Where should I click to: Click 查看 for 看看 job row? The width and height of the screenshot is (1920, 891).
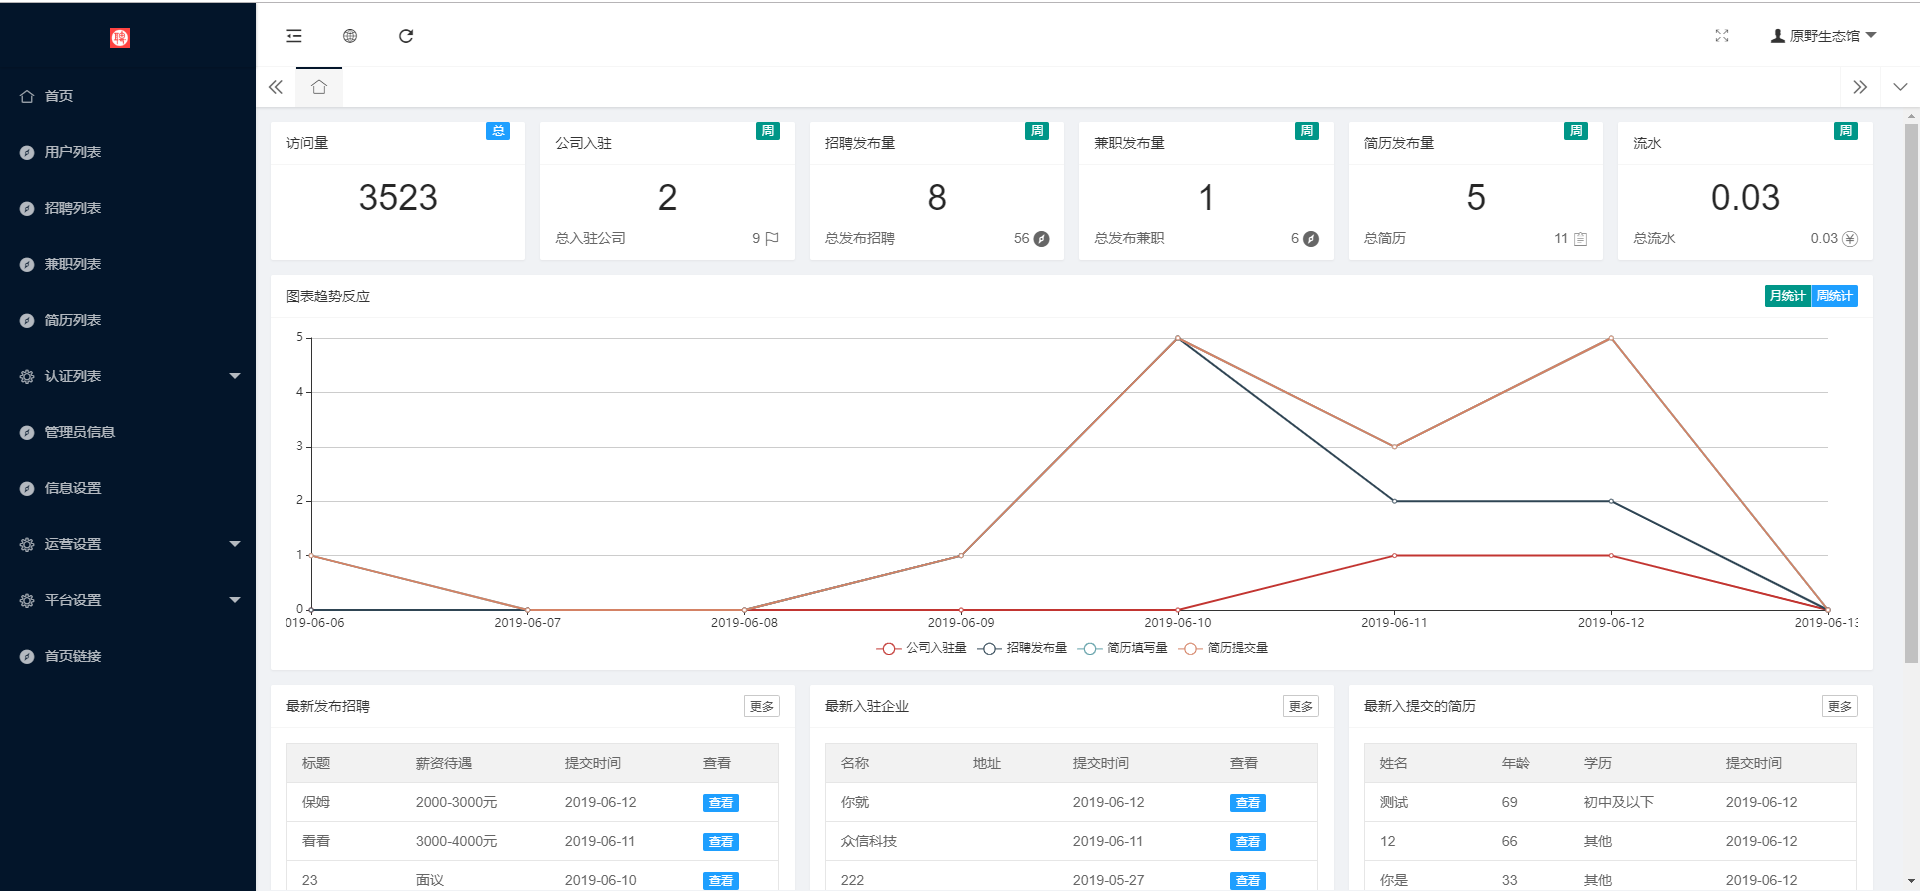(721, 842)
